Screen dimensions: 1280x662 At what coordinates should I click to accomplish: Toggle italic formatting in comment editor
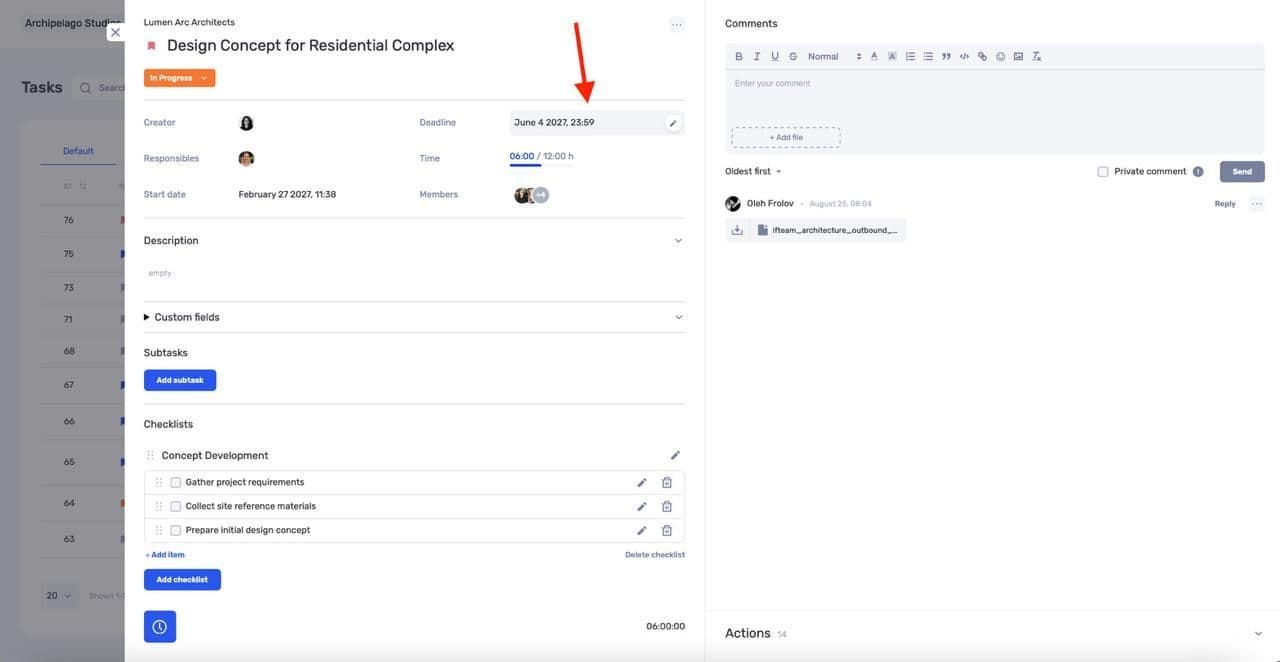pos(757,56)
